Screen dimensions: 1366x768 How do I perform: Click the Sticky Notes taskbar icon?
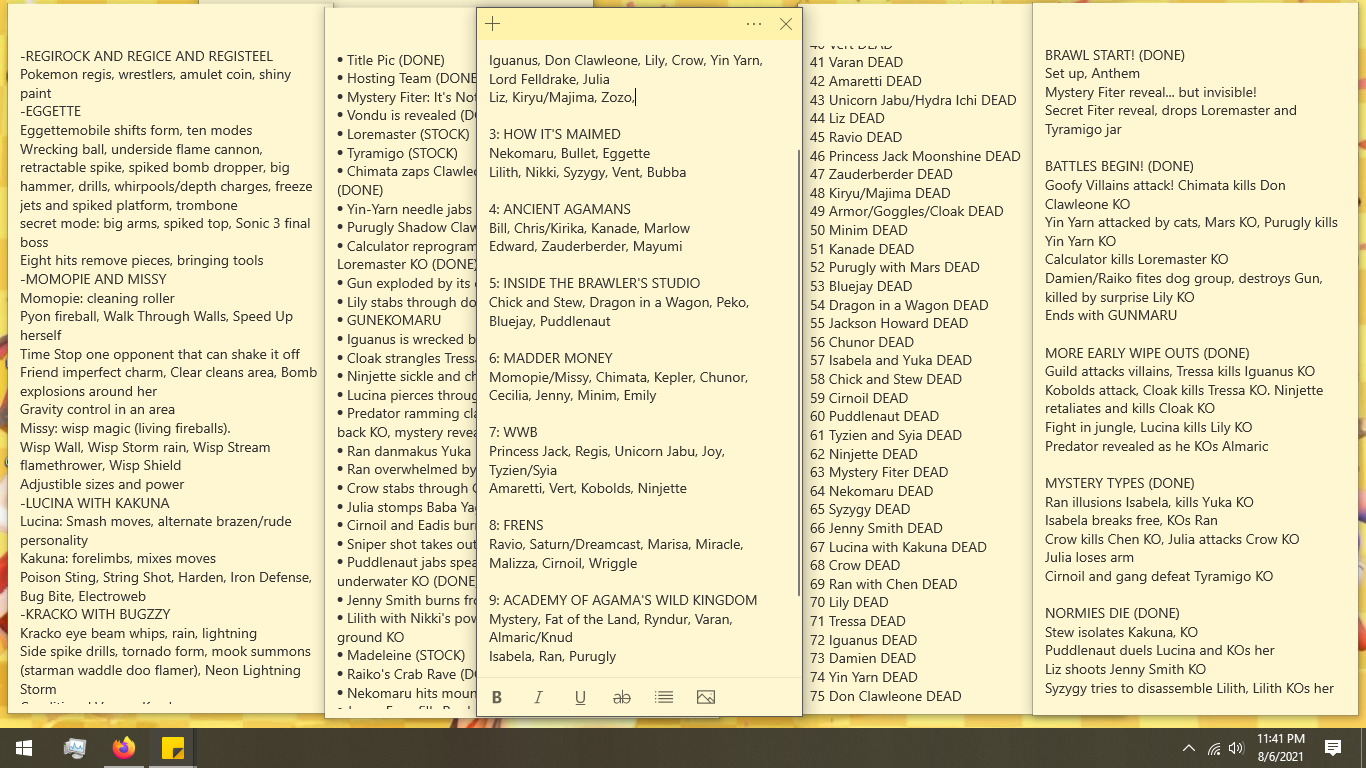click(x=172, y=748)
